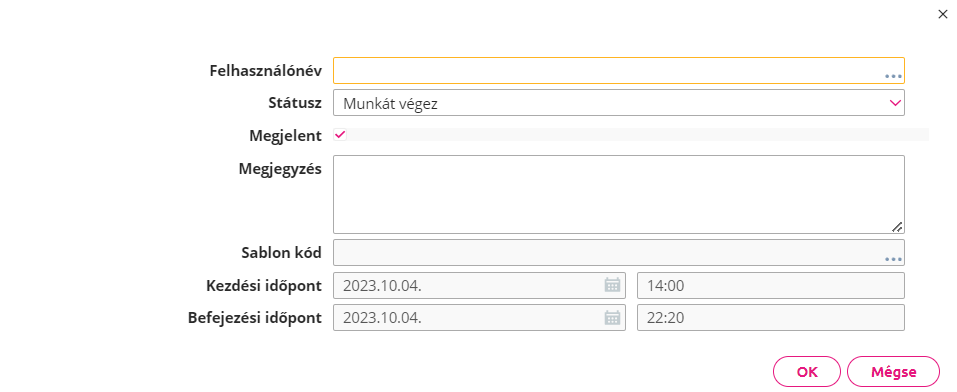Click the 22:20 end time field
The height and width of the screenshot is (392, 957).
[770, 318]
